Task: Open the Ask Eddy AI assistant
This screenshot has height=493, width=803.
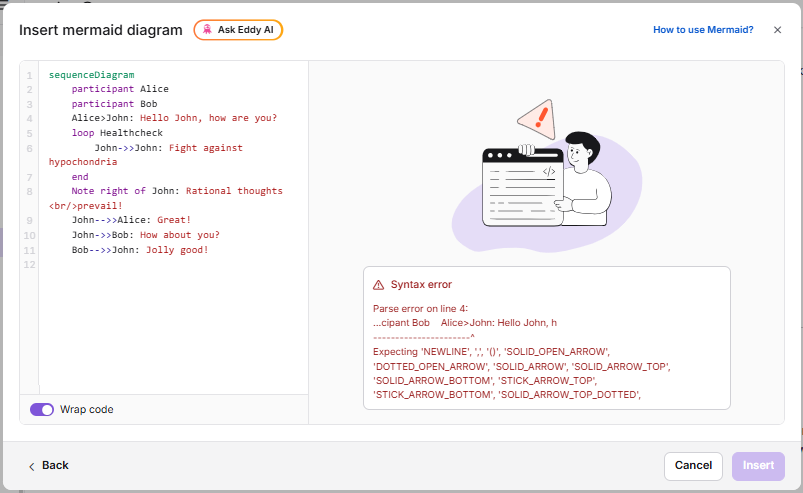Action: (x=238, y=30)
